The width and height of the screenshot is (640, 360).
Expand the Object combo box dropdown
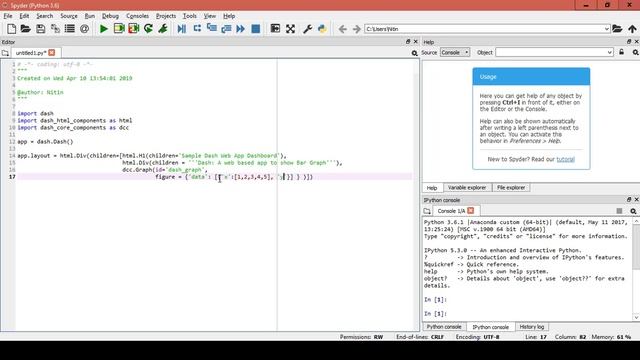click(x=609, y=53)
